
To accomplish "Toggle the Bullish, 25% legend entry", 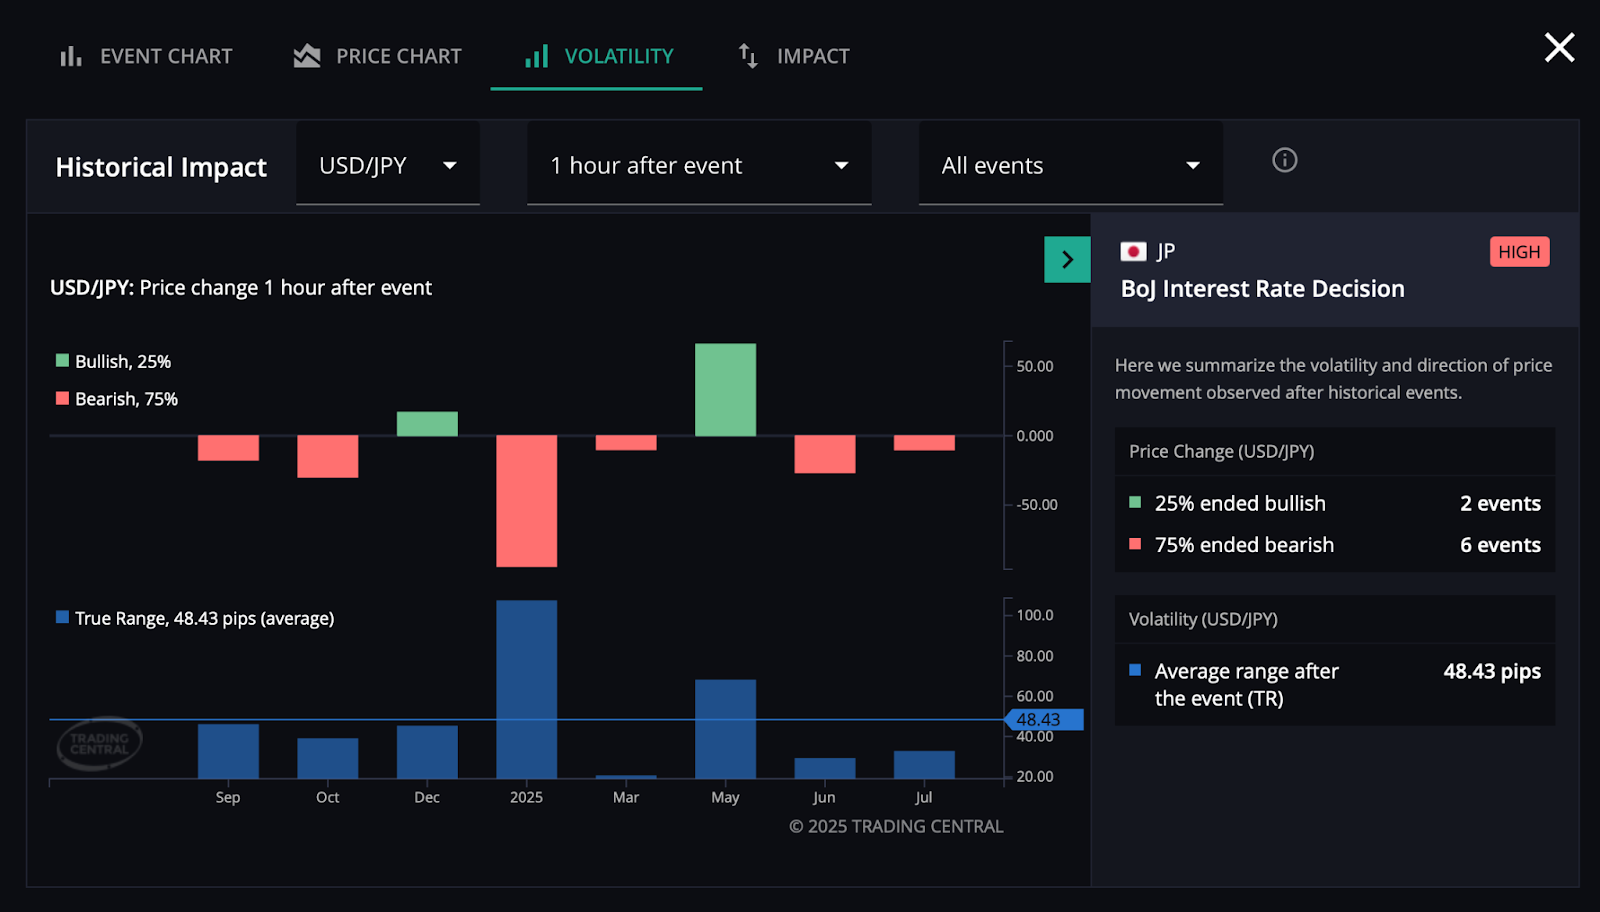I will pos(113,362).
